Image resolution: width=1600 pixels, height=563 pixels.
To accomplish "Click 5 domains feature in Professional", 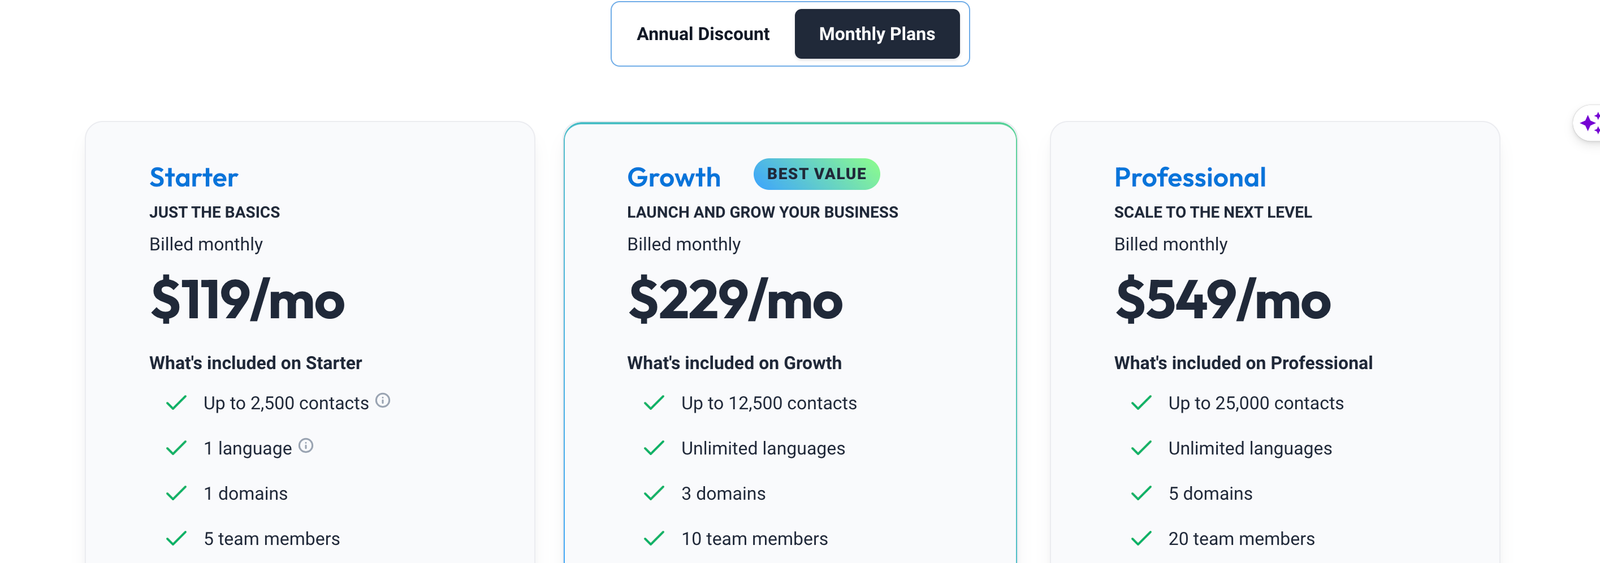I will tap(1210, 494).
